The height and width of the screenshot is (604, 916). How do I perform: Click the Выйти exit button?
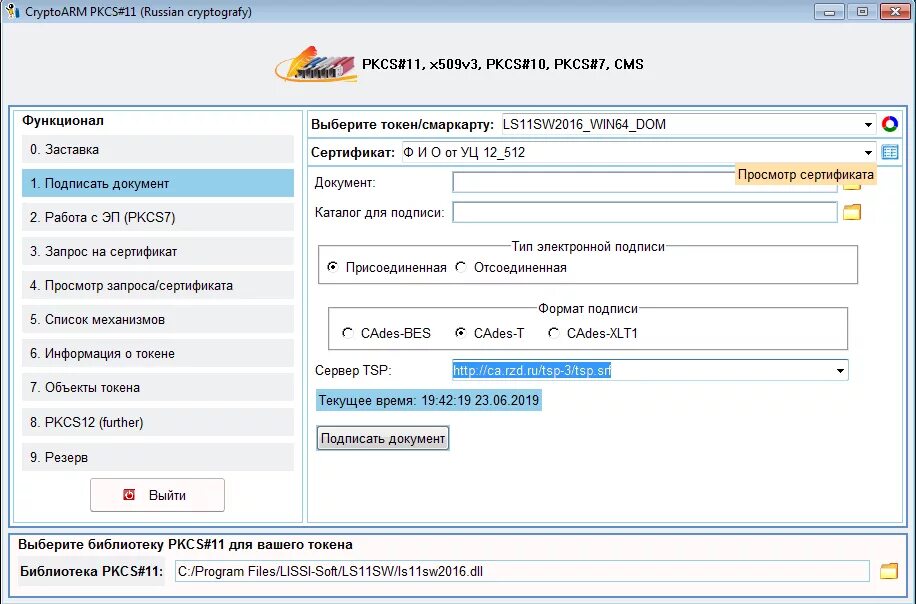pyautogui.click(x=157, y=495)
